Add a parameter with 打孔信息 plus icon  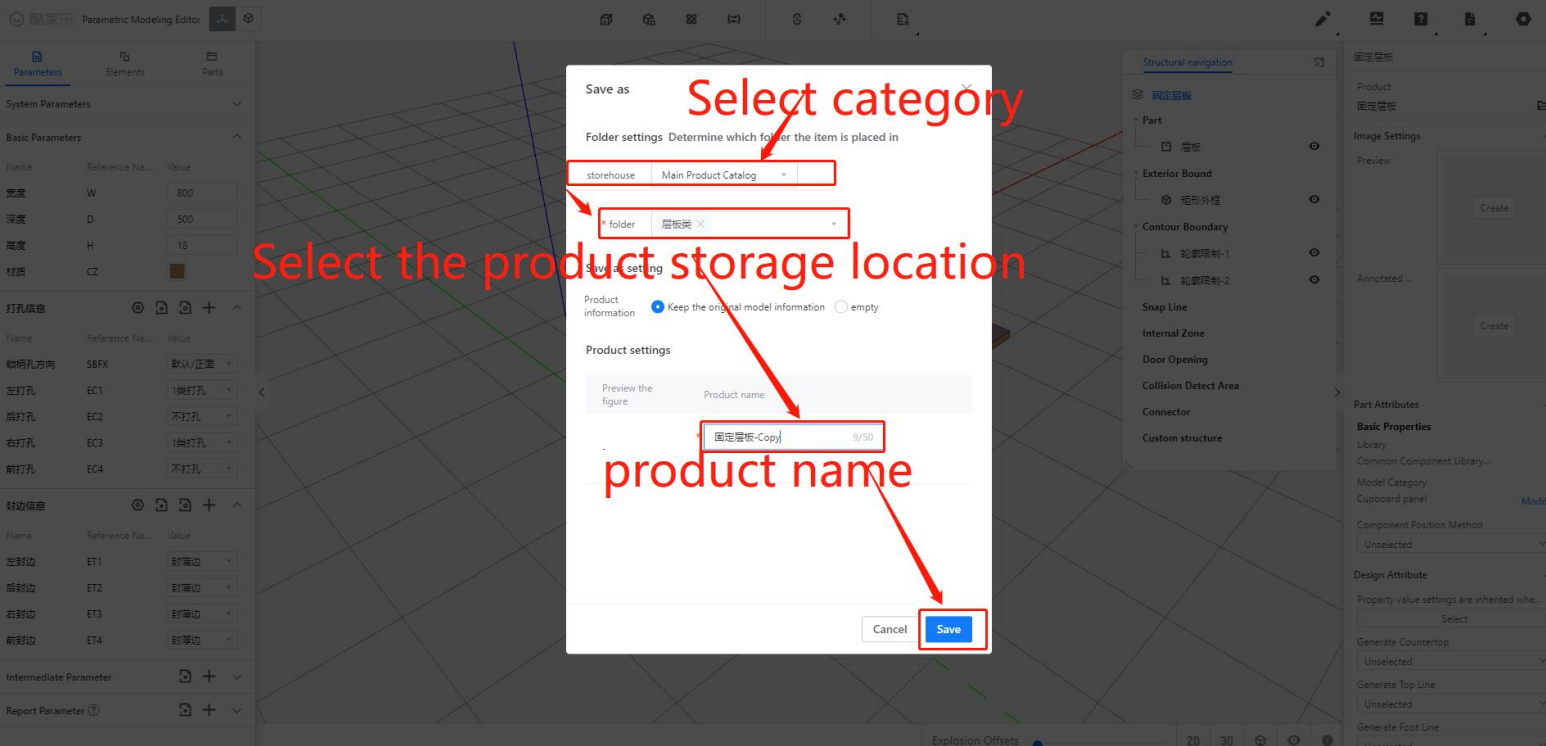coord(209,308)
